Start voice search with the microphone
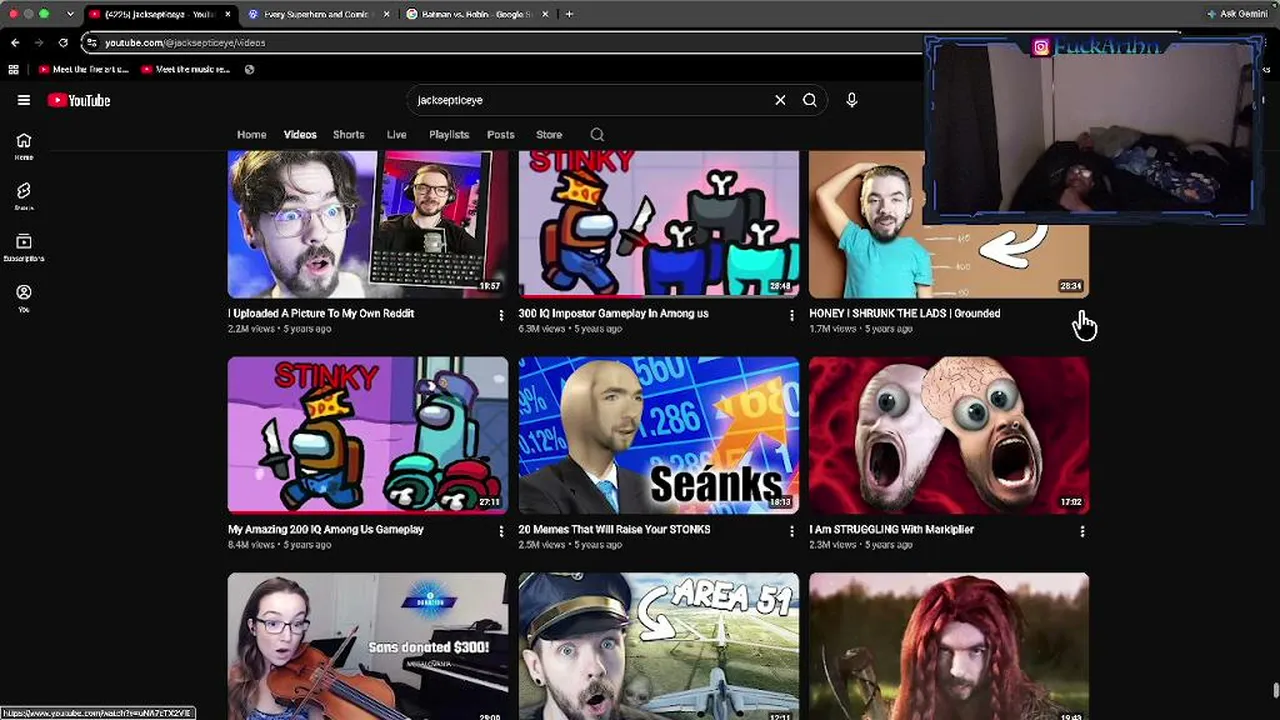 click(x=852, y=100)
